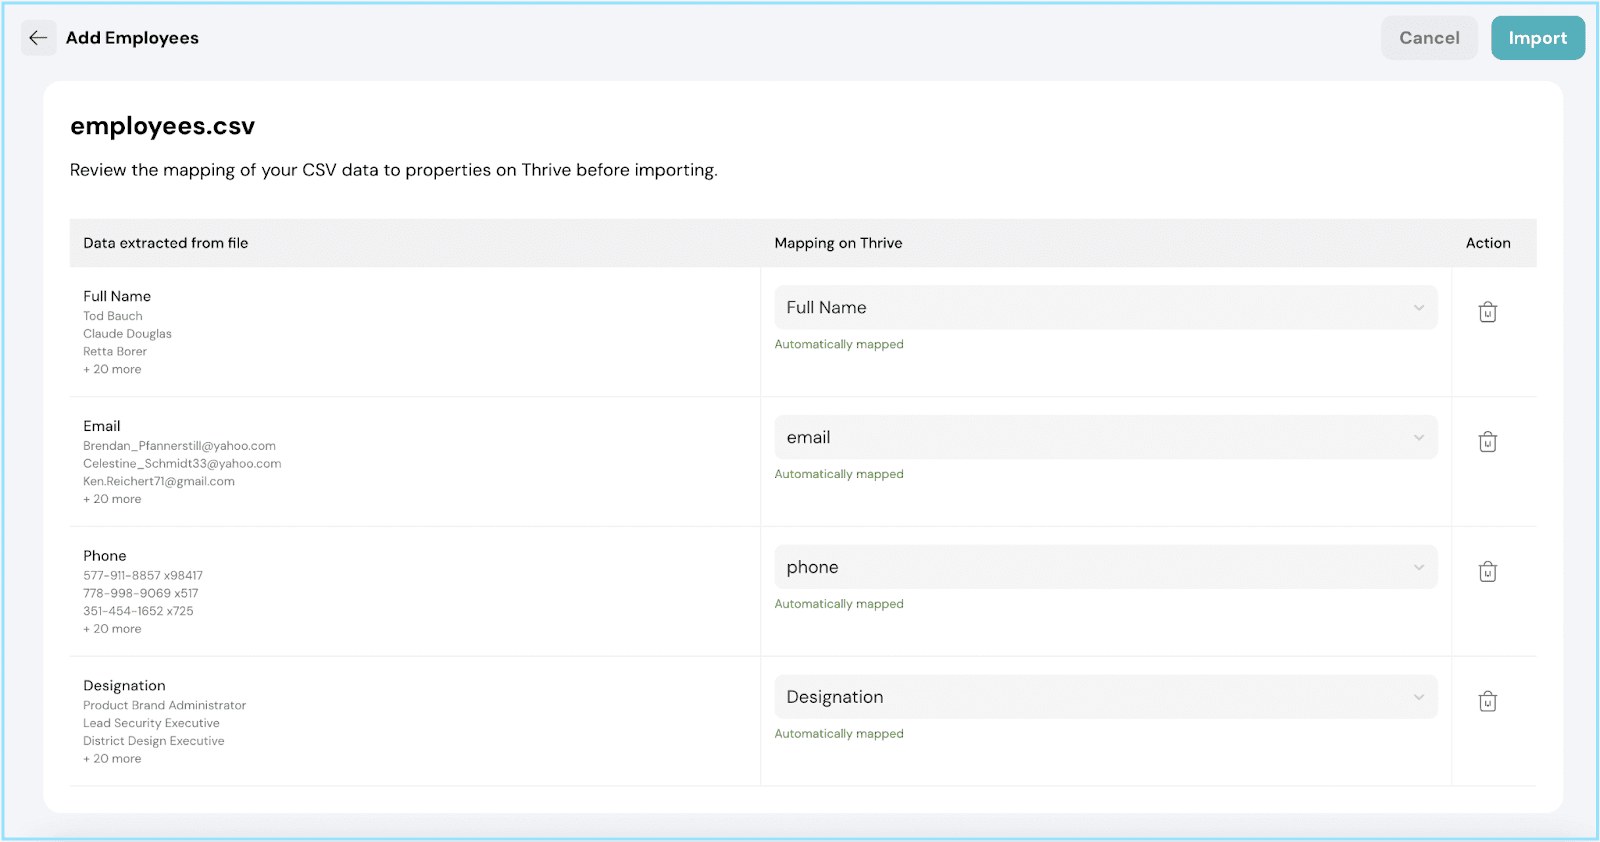
Task: Delete the Designation mapping via trash icon
Action: pos(1487,702)
